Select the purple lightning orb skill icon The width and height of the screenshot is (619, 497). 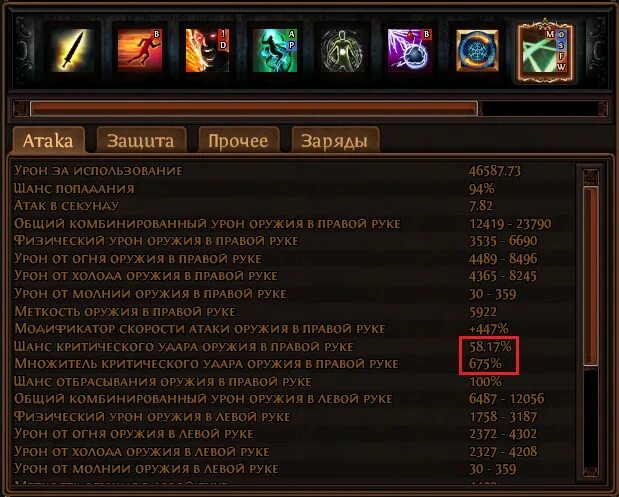[409, 50]
